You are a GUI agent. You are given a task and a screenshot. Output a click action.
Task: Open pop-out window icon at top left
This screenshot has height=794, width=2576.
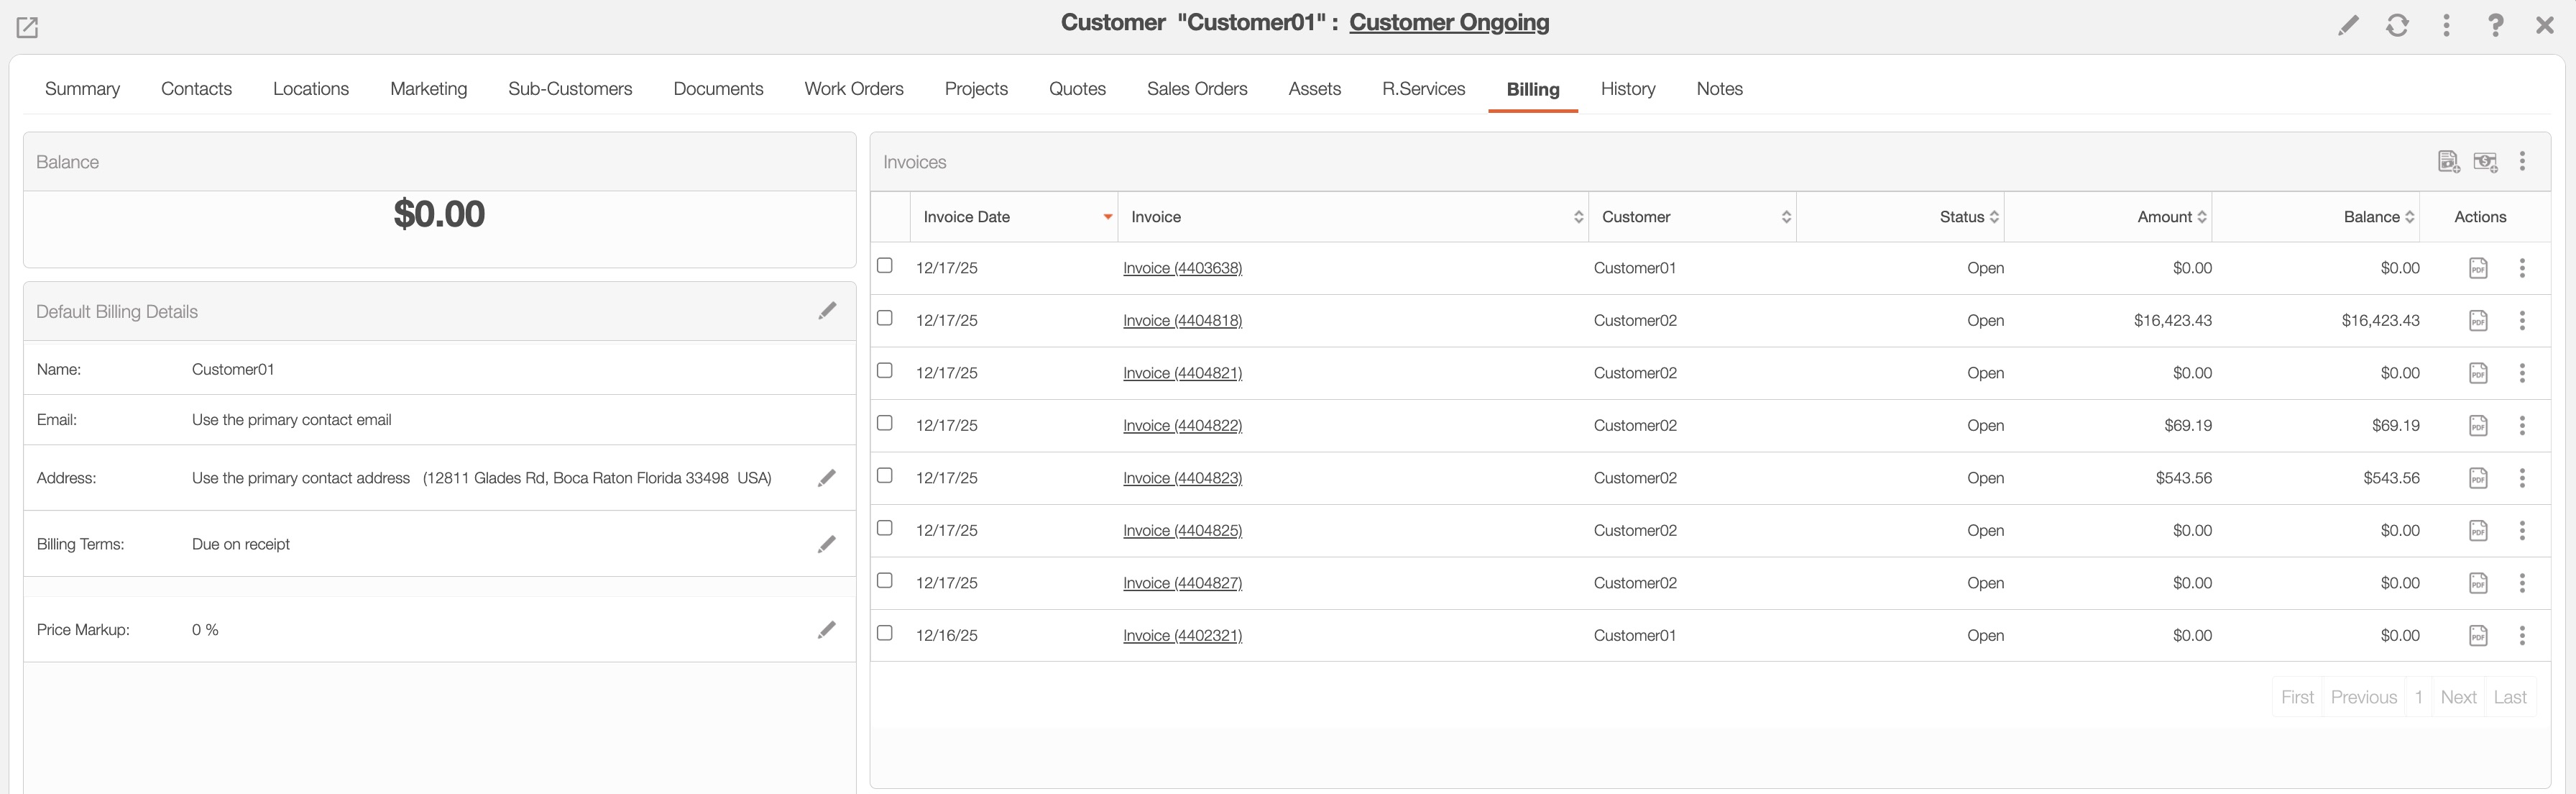click(27, 27)
